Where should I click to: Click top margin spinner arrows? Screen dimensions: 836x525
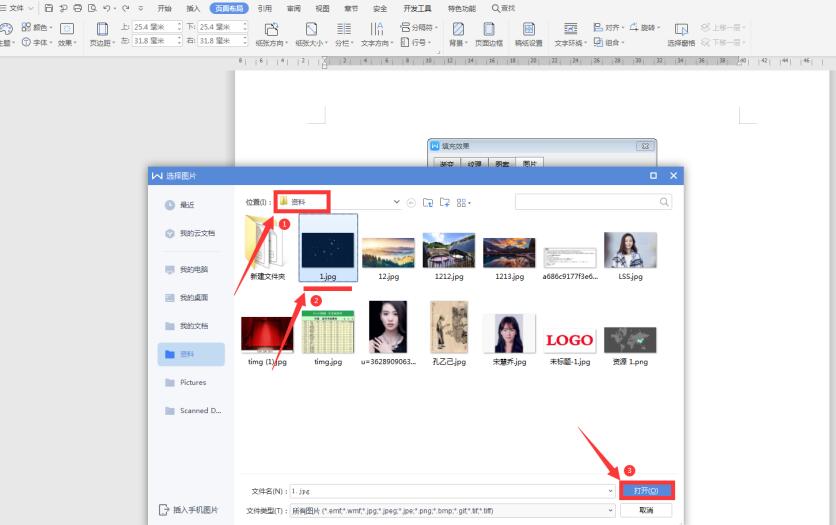click(179, 26)
